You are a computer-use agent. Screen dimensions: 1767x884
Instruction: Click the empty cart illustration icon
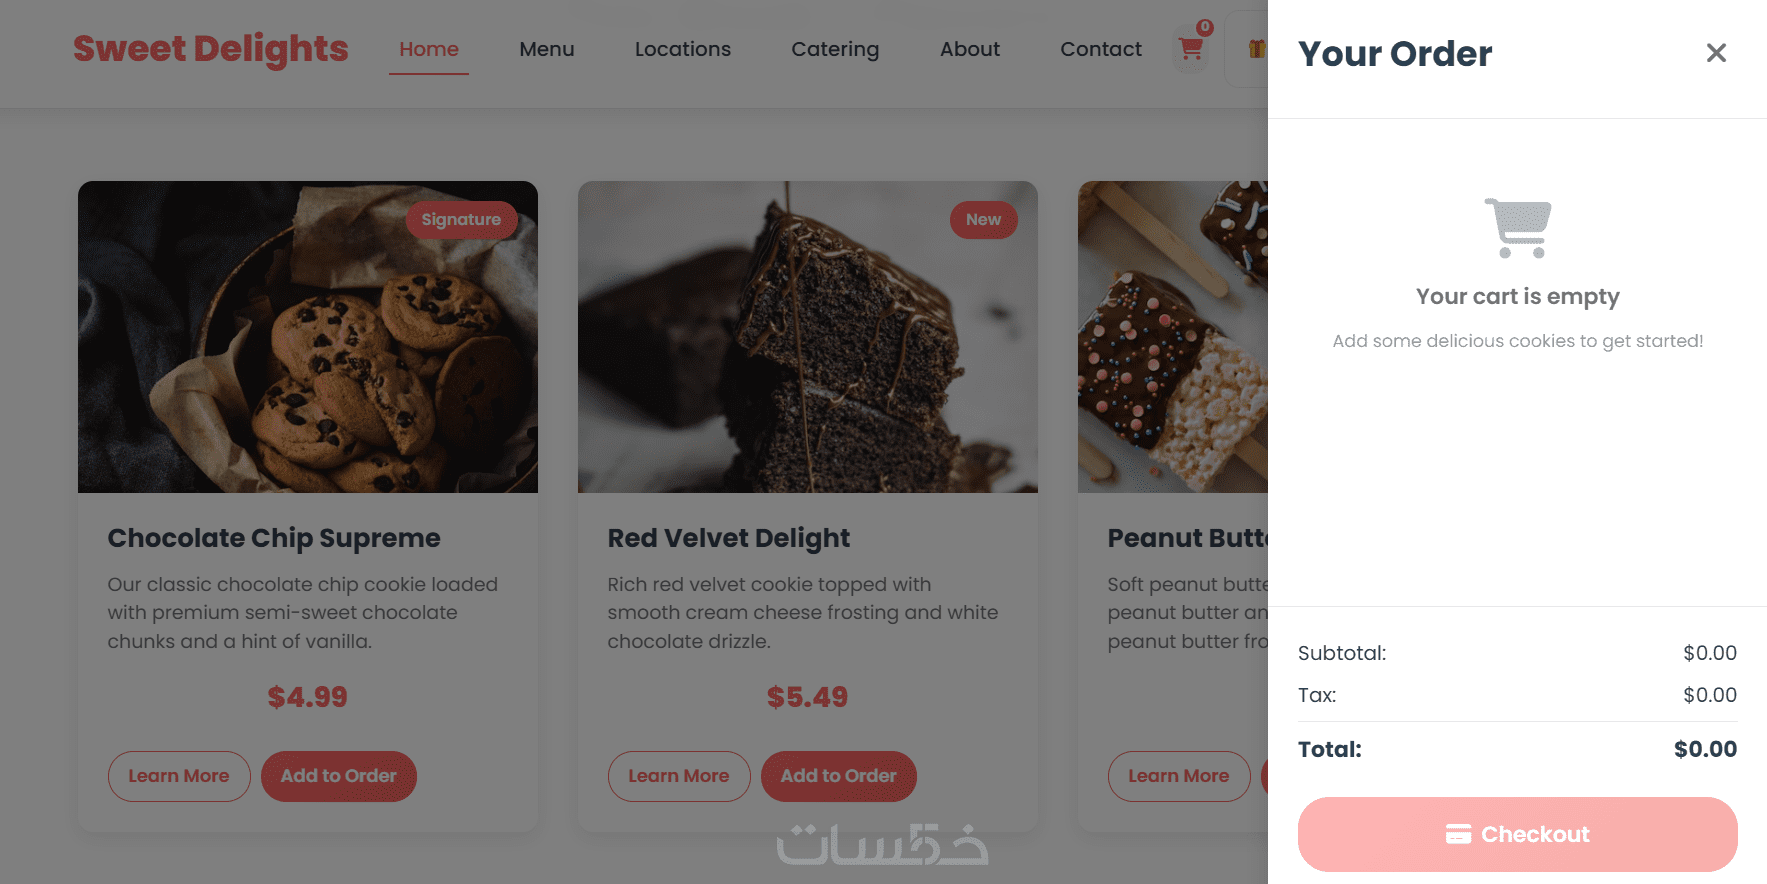point(1518,228)
